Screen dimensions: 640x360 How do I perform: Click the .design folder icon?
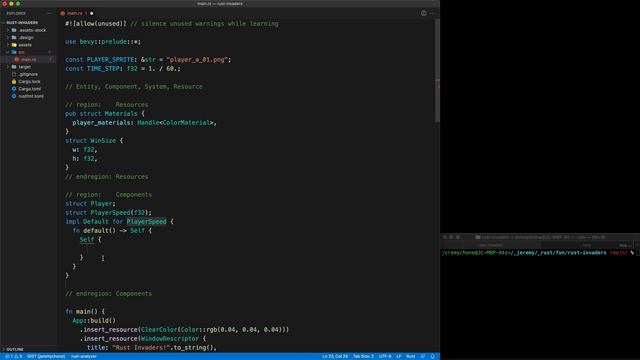[14, 38]
